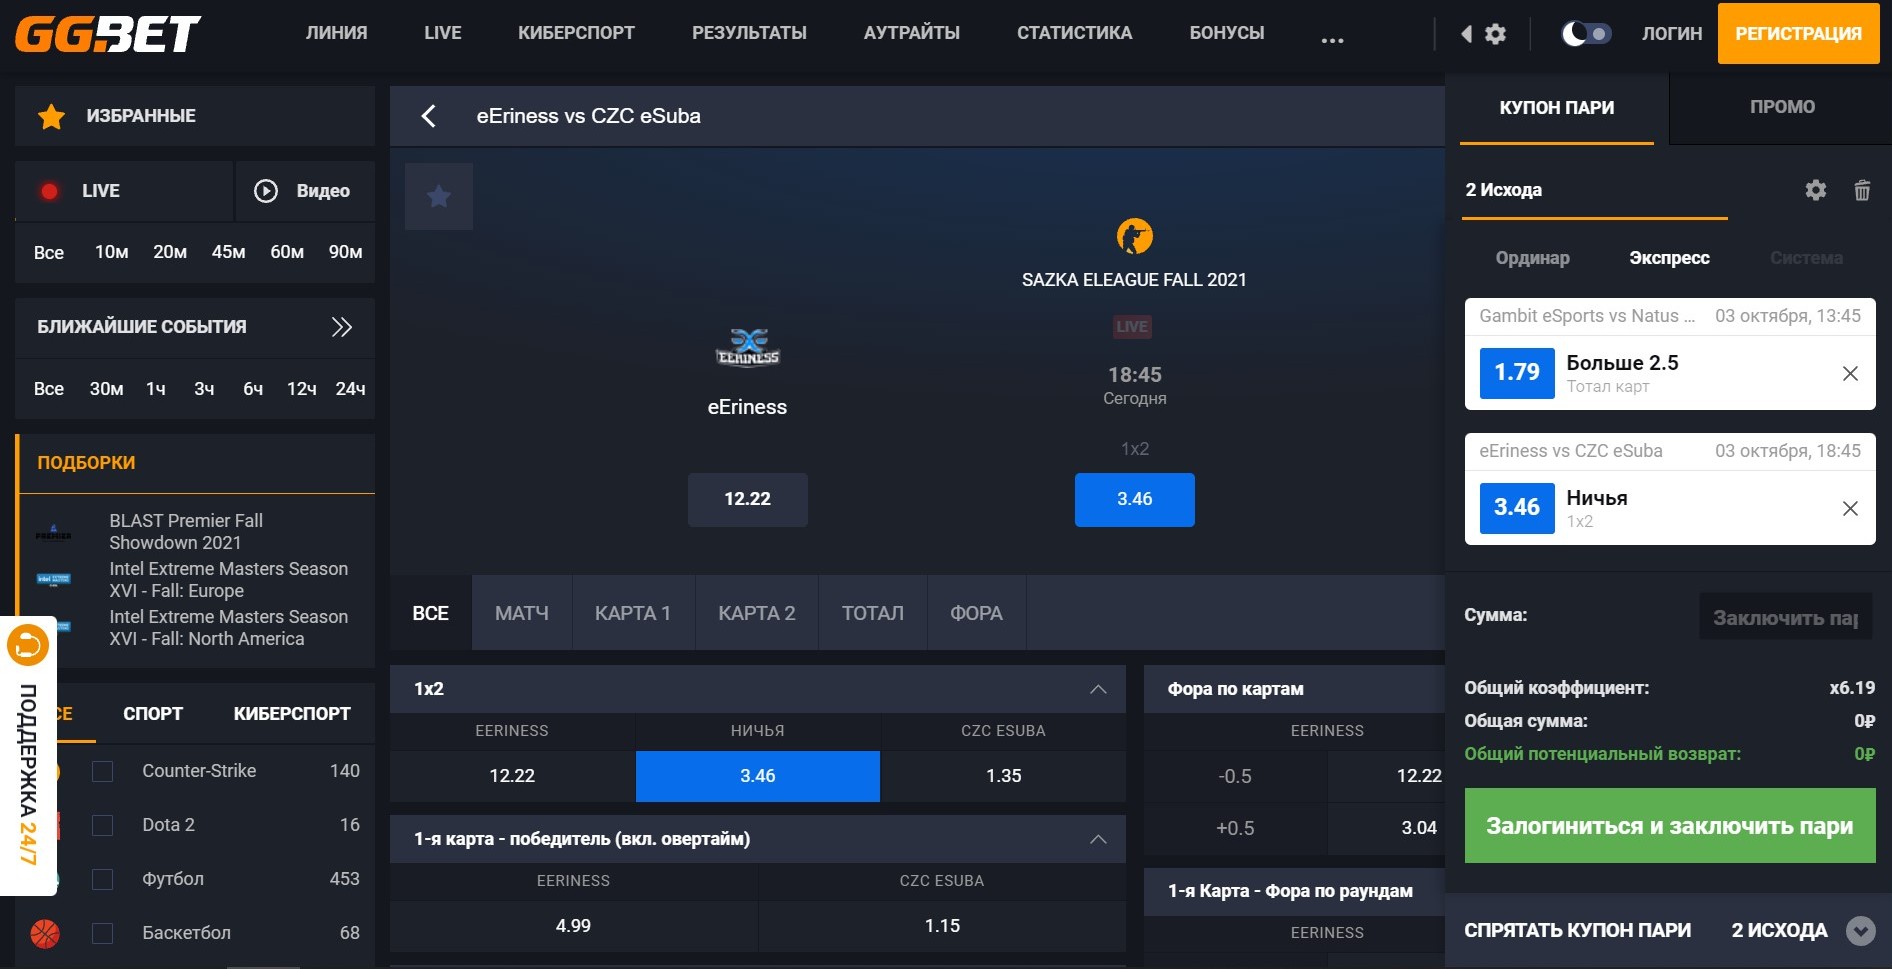Show the Все markets tab

[431, 613]
